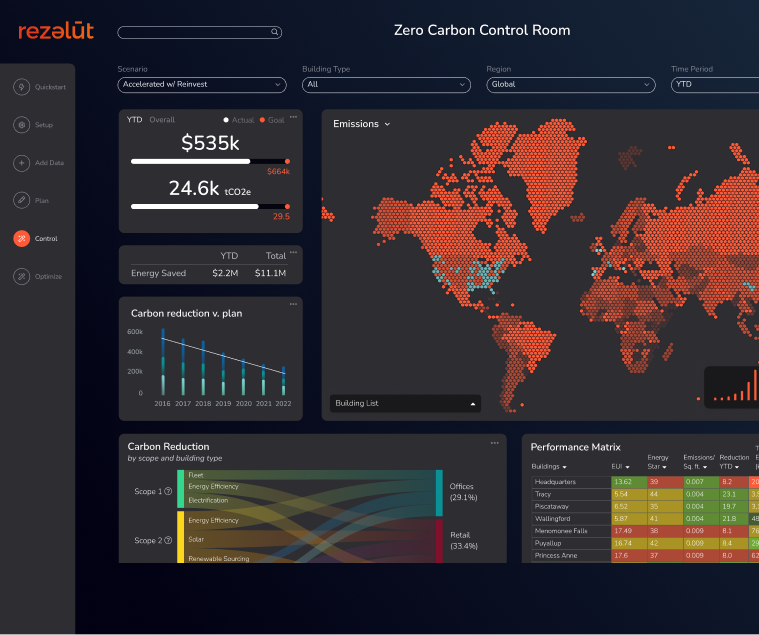The height and width of the screenshot is (635, 759).
Task: Open Carbon Reduction panel three-dot menu
Action: pyautogui.click(x=494, y=443)
